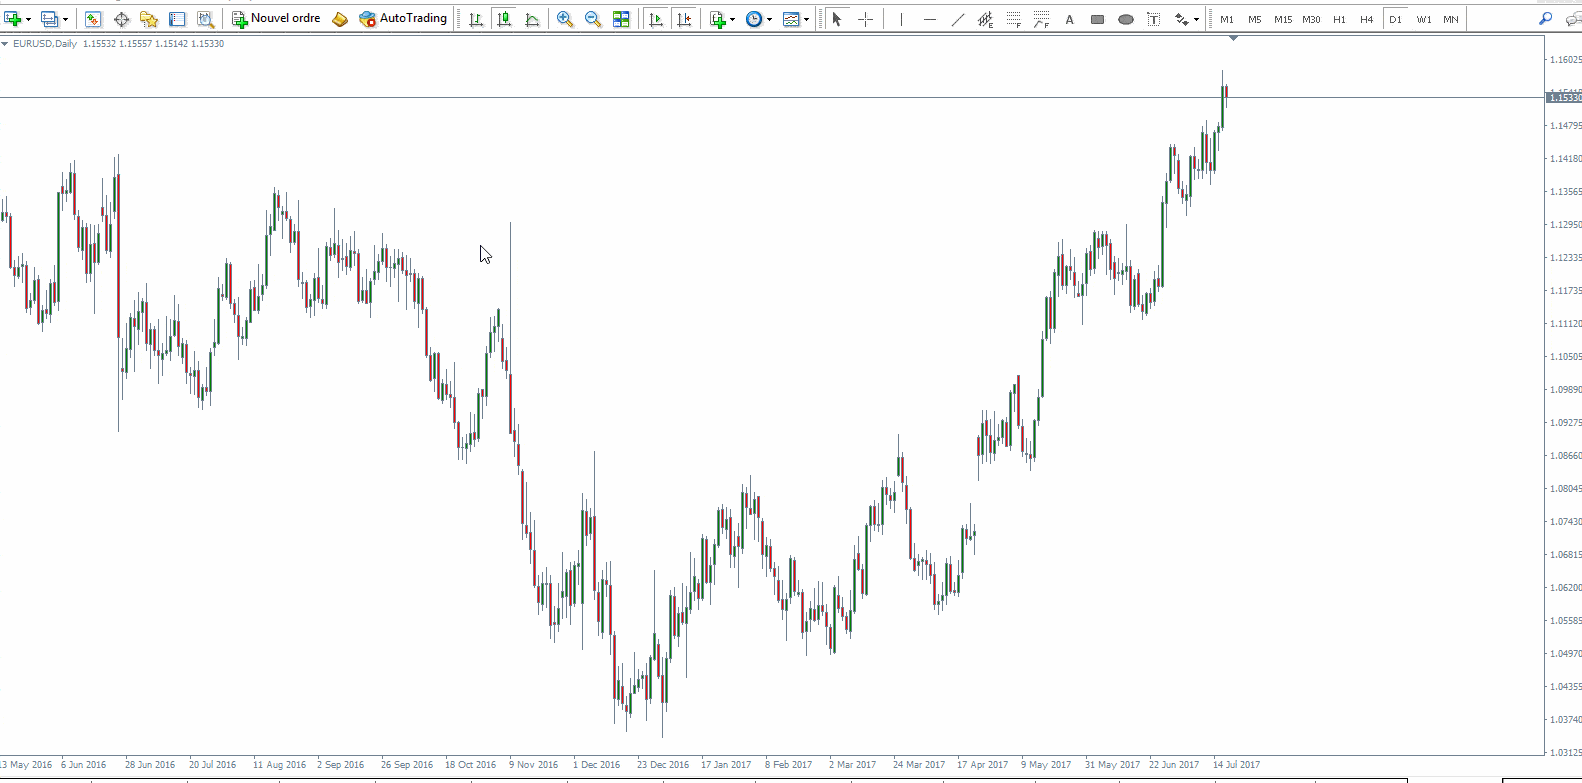Open the MetaEditor yellow book icon
1582x783 pixels.
(340, 19)
